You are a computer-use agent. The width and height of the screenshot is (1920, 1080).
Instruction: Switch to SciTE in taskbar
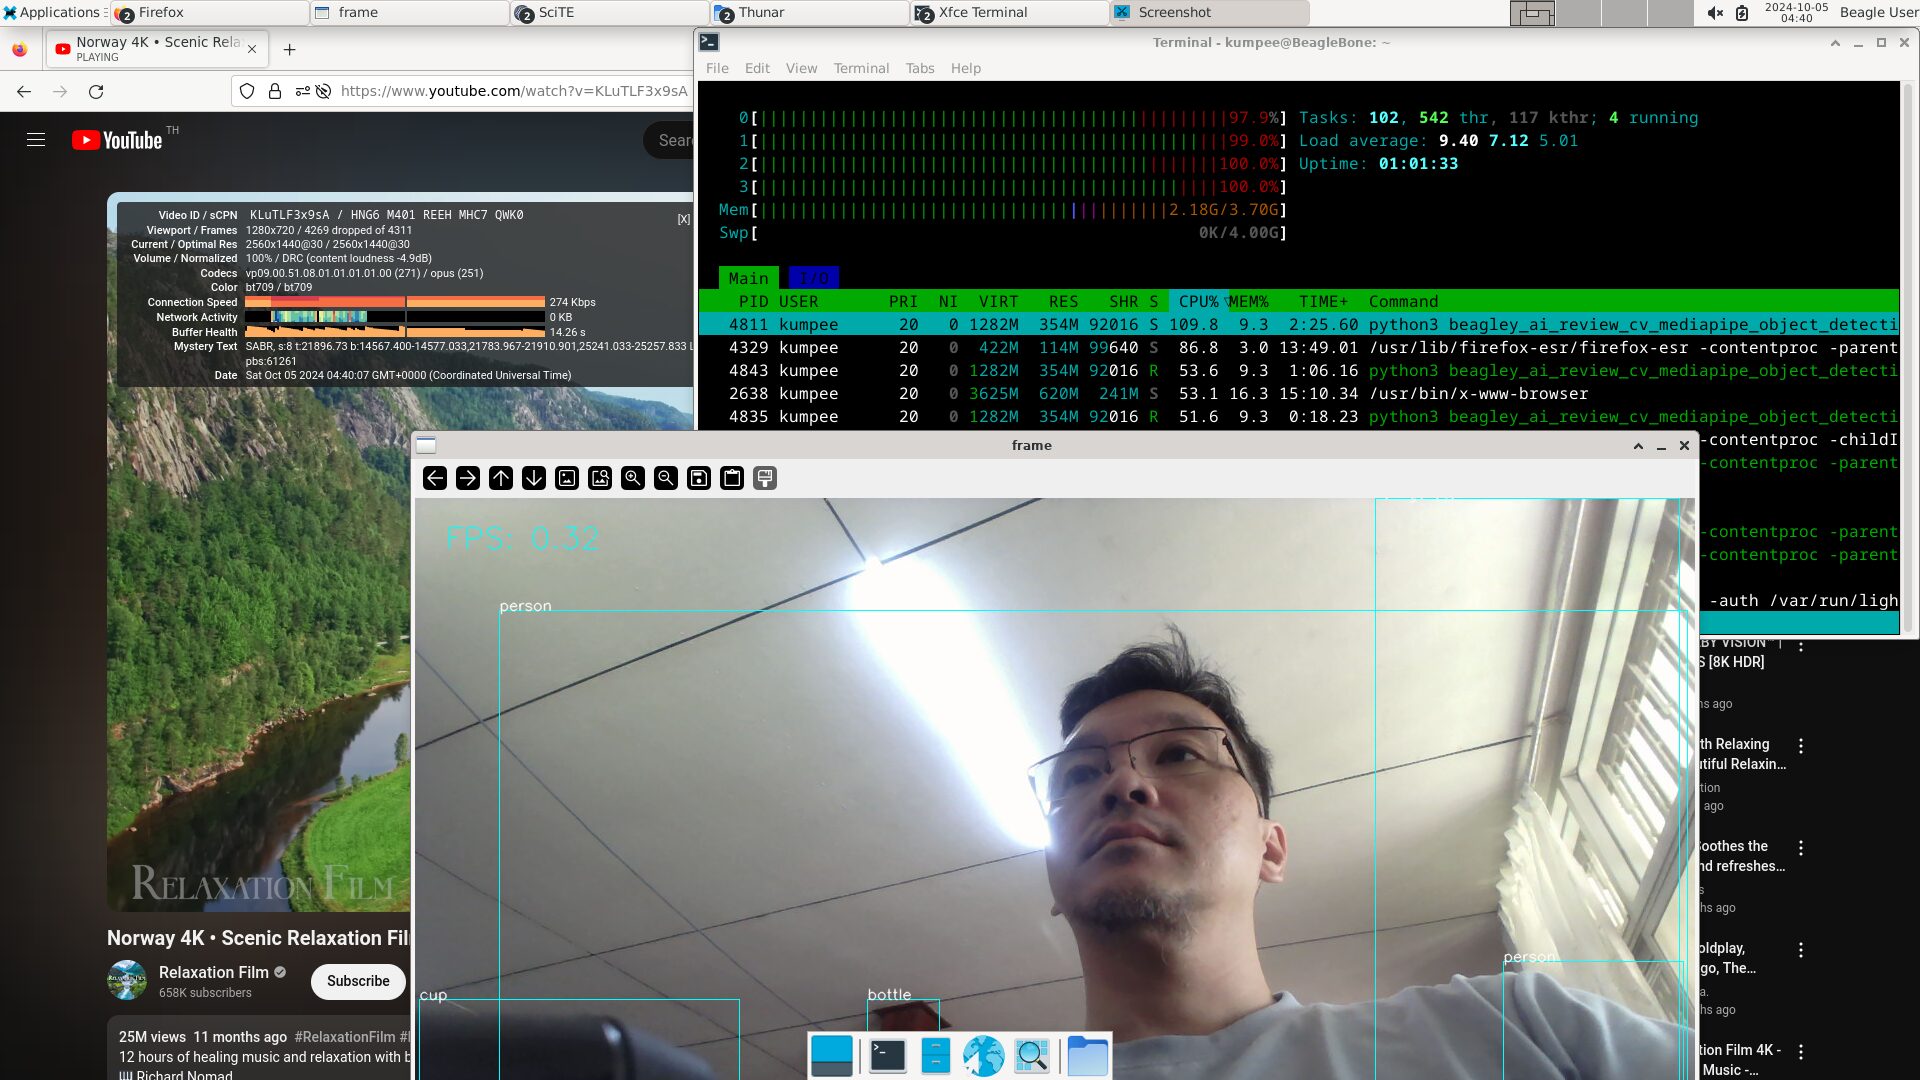[x=609, y=12]
